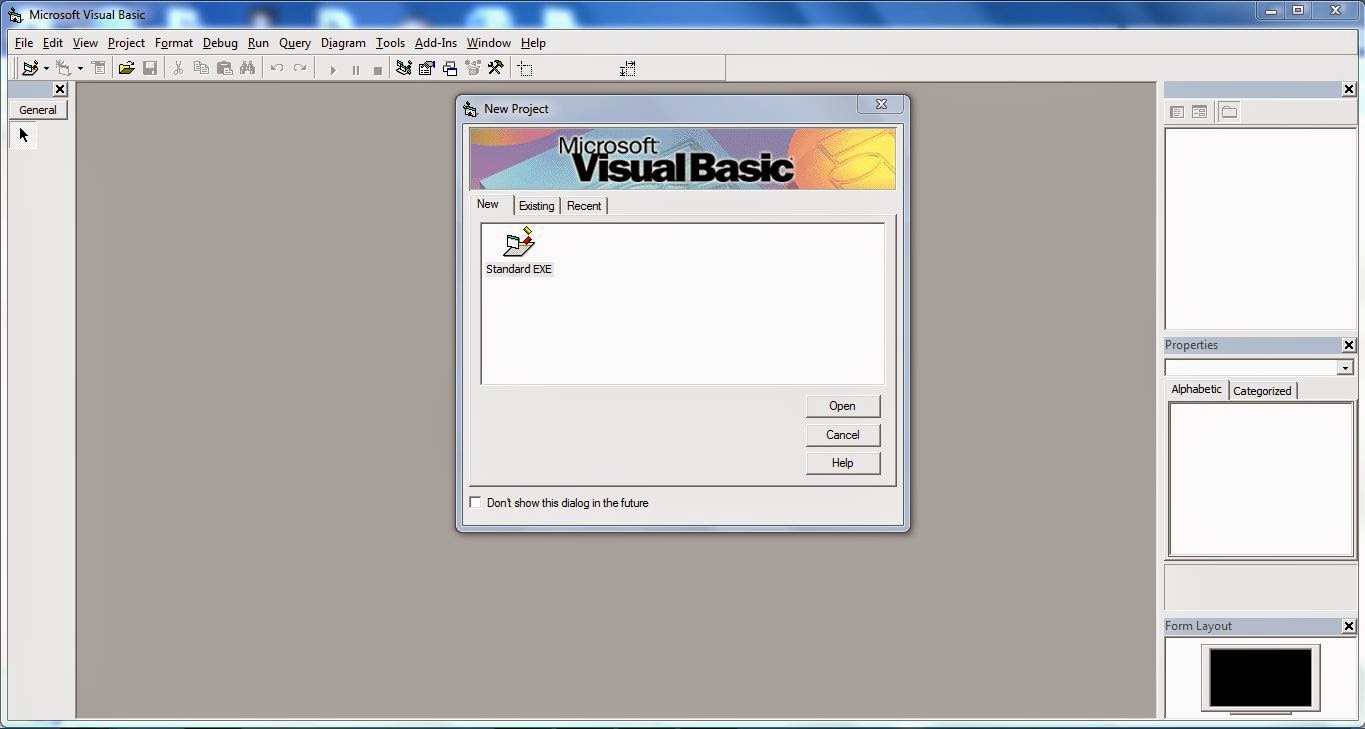Expand the Properties object dropdown list

click(1345, 368)
